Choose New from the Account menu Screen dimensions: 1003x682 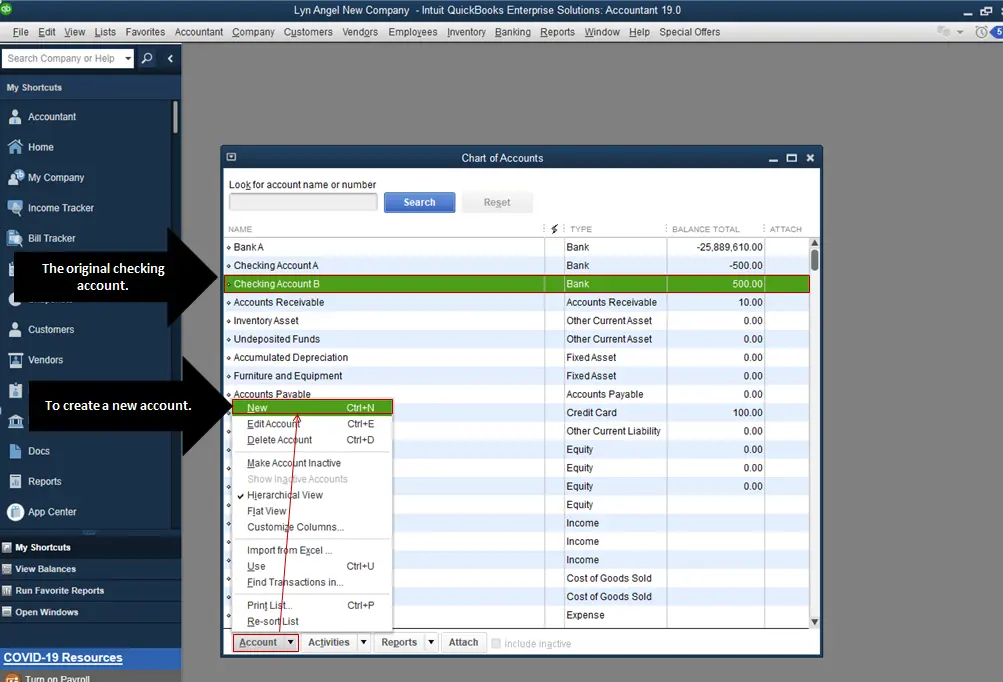coord(312,408)
